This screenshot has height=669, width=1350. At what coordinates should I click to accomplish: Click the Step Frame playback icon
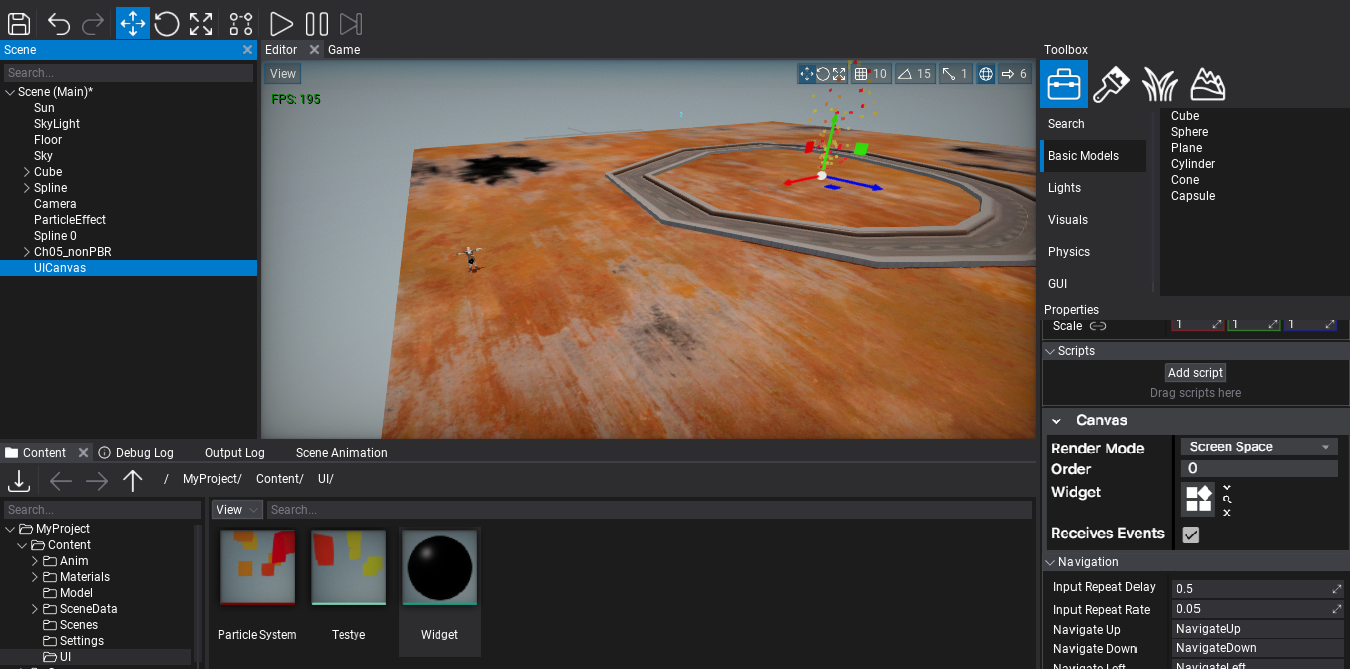[349, 23]
